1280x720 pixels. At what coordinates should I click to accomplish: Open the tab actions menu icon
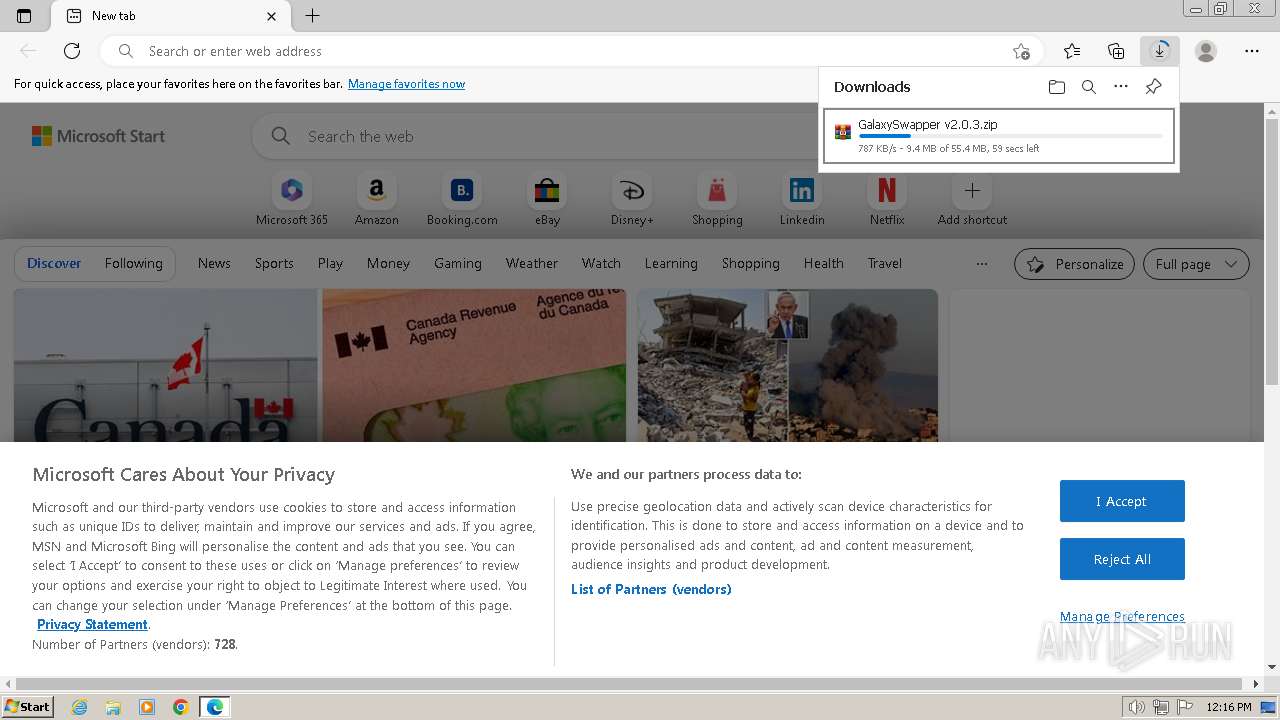pos(24,16)
